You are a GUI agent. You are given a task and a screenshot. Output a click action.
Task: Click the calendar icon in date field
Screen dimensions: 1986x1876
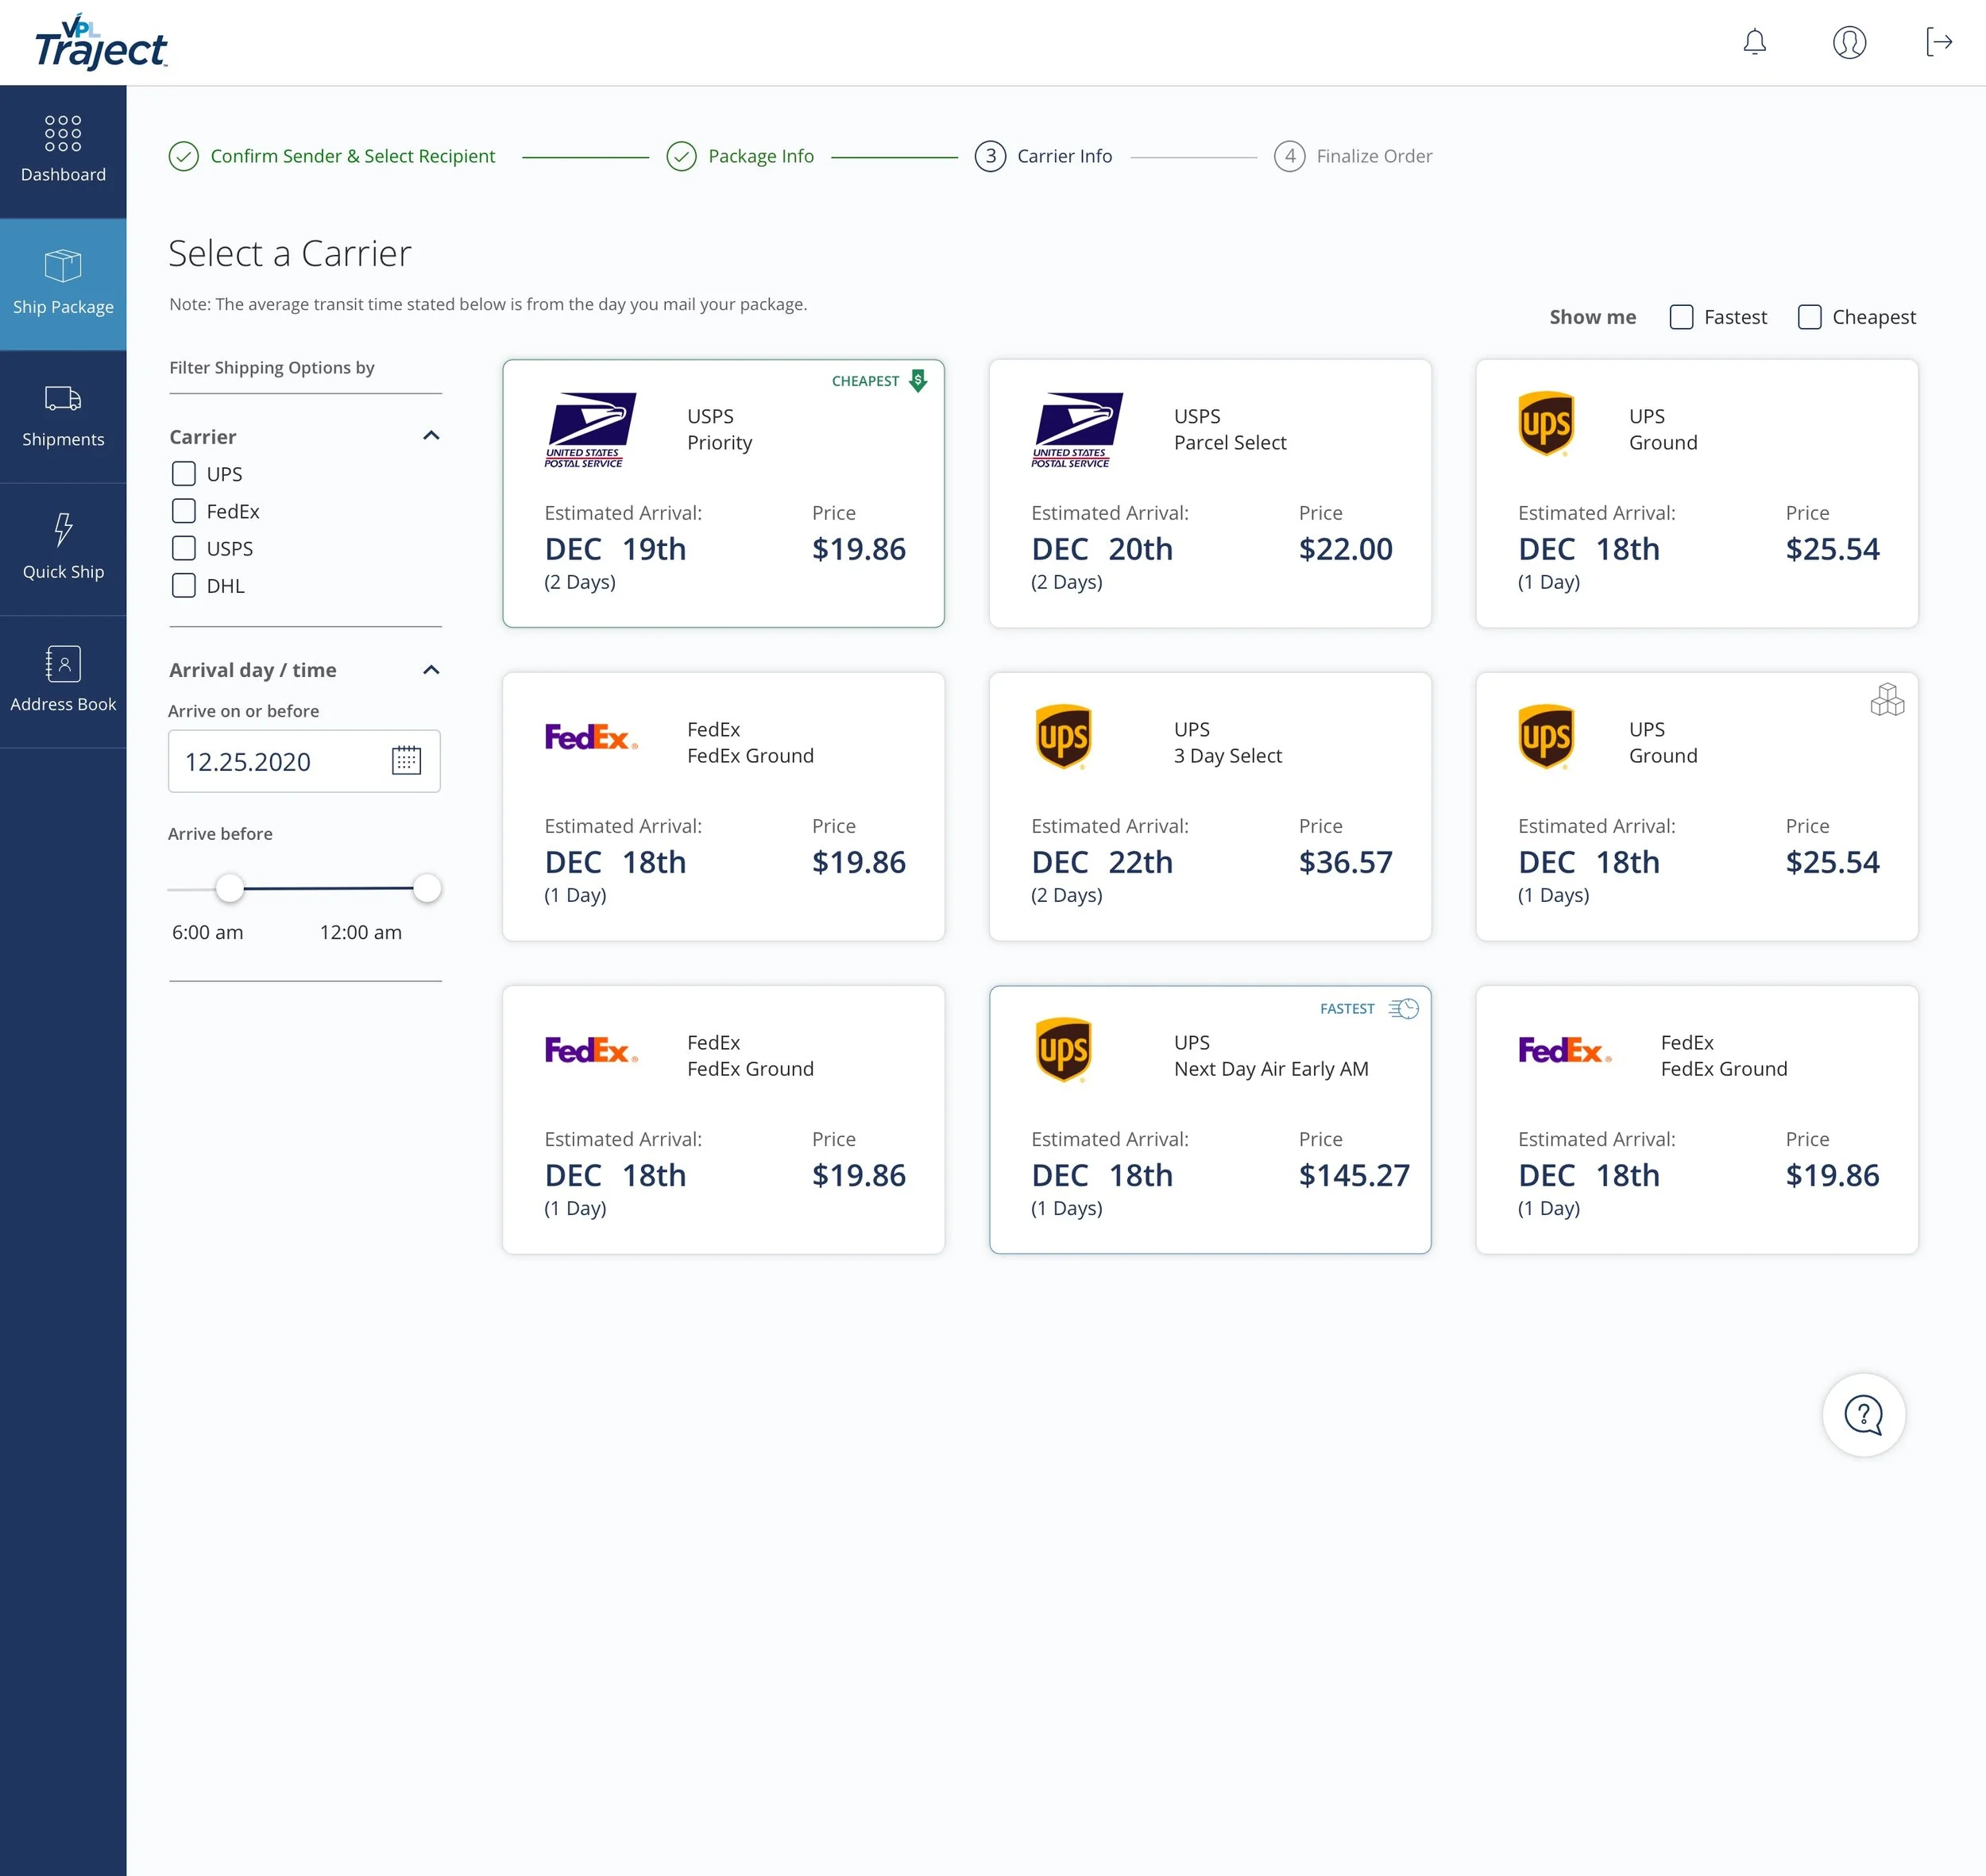click(406, 761)
